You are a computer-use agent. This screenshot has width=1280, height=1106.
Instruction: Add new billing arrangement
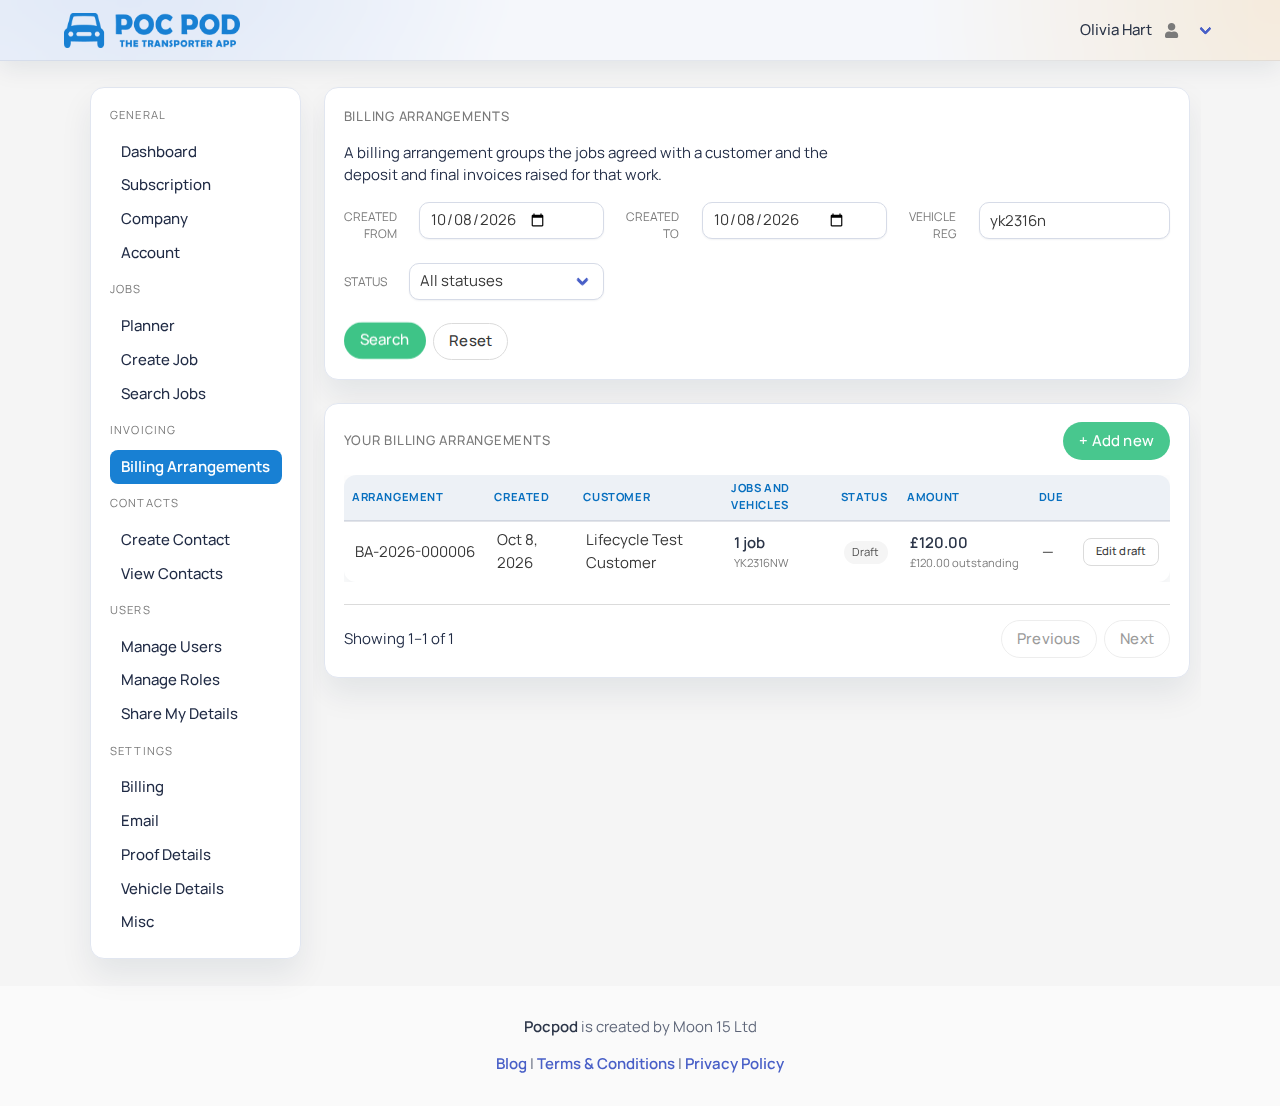click(1116, 441)
